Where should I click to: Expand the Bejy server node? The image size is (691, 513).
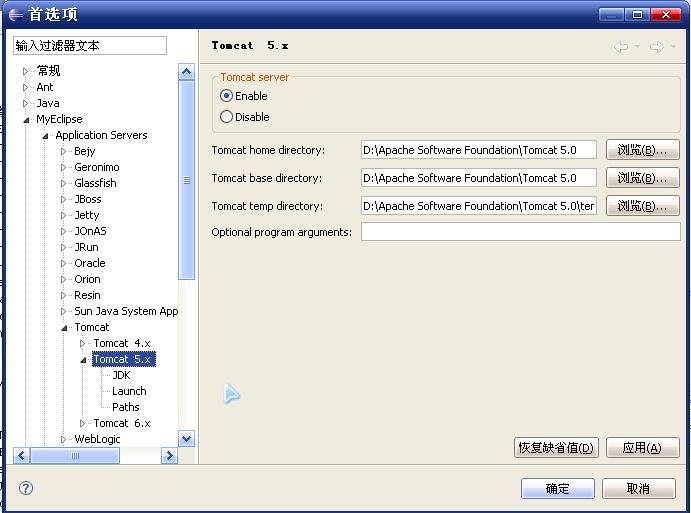(63, 151)
